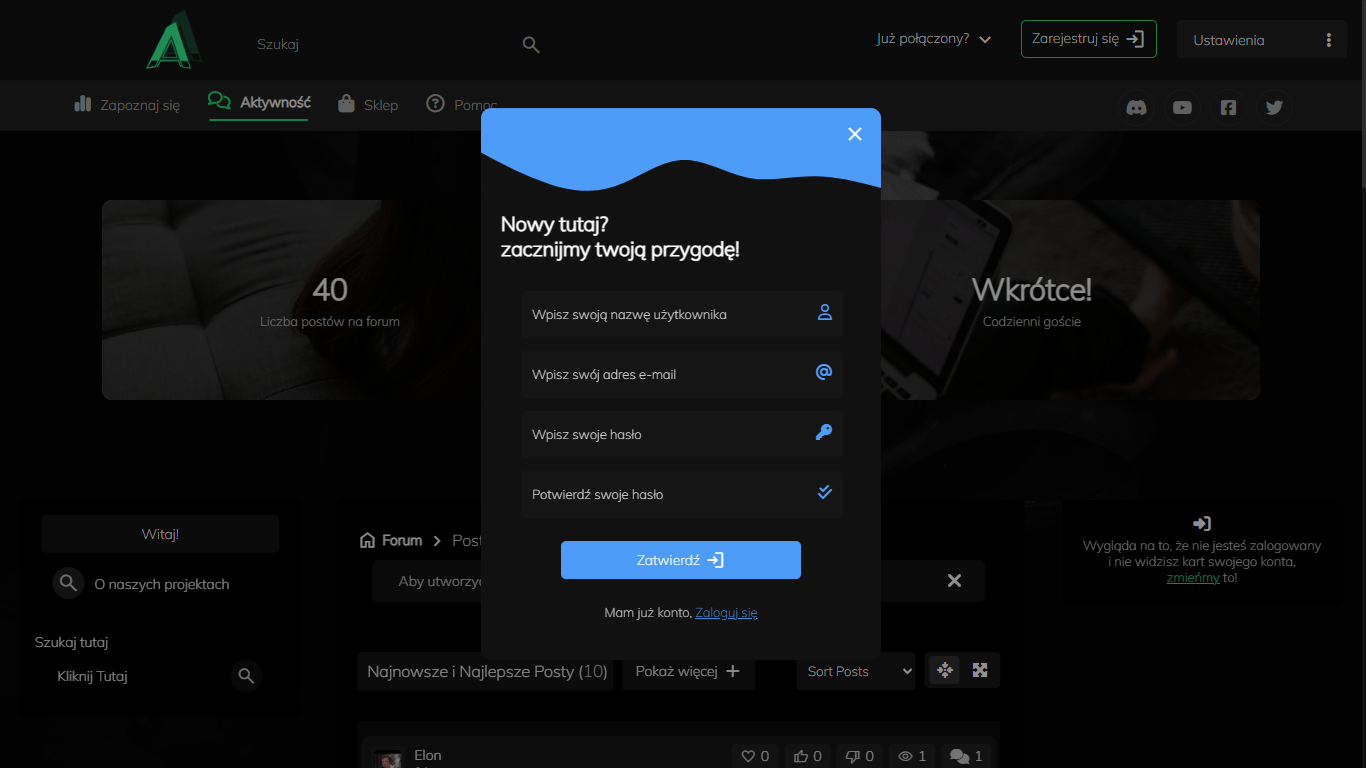Dismiss the notice bar with its X
The image size is (1366, 768).
pyautogui.click(x=954, y=581)
